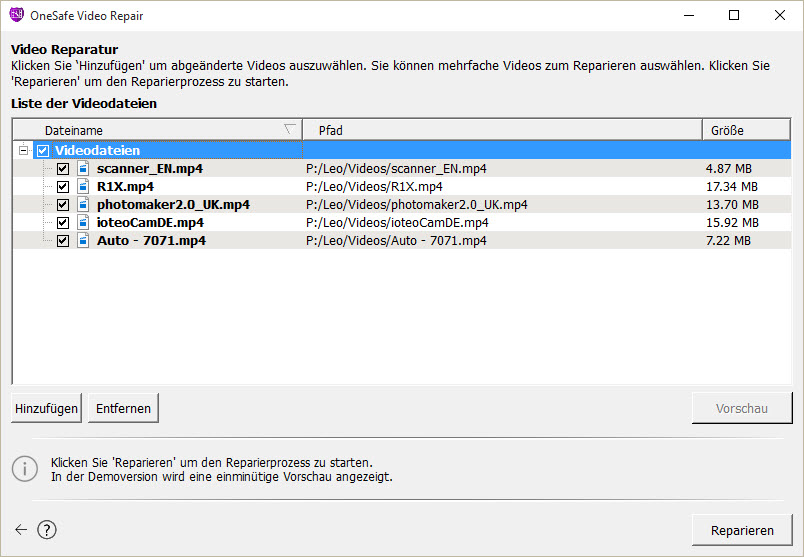Start repair with the Reparieren button
804x557 pixels.
coord(742,530)
